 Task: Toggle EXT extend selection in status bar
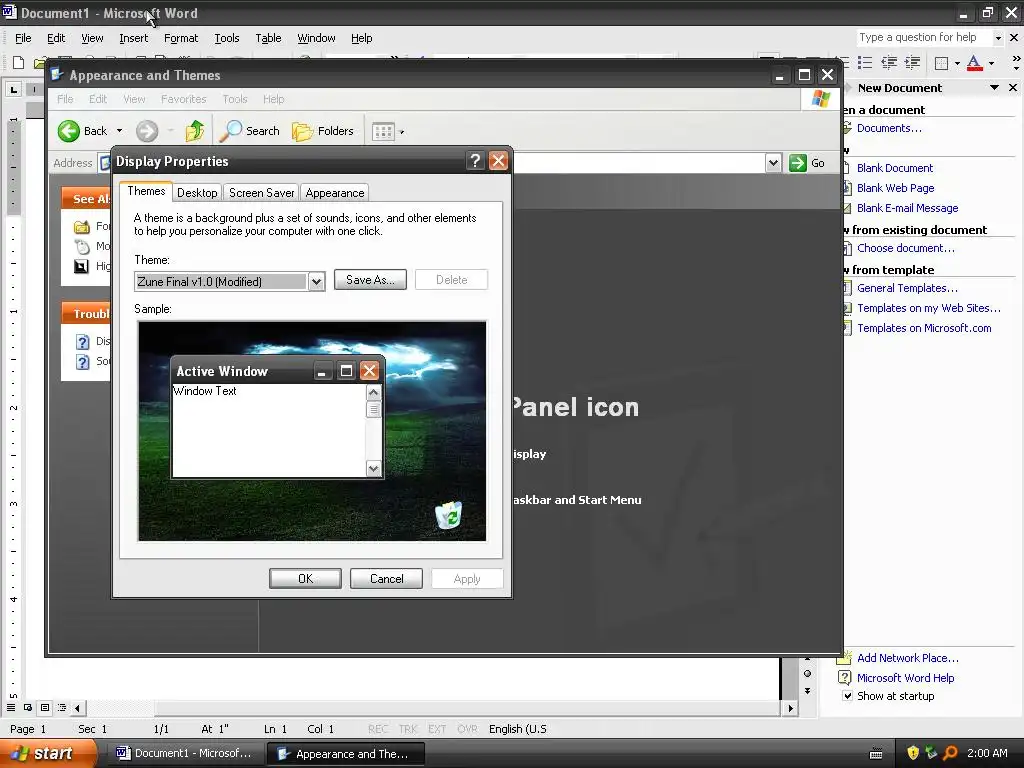[437, 729]
